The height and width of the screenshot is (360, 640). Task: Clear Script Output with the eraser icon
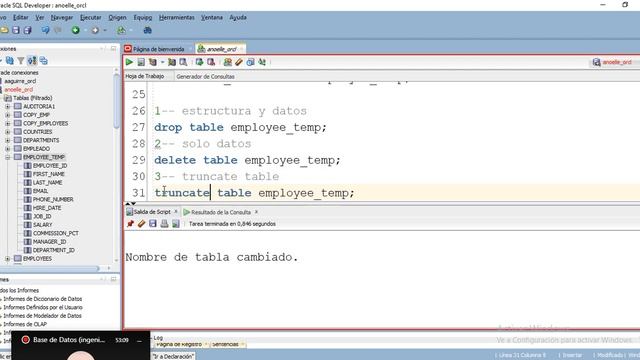[x=142, y=224]
